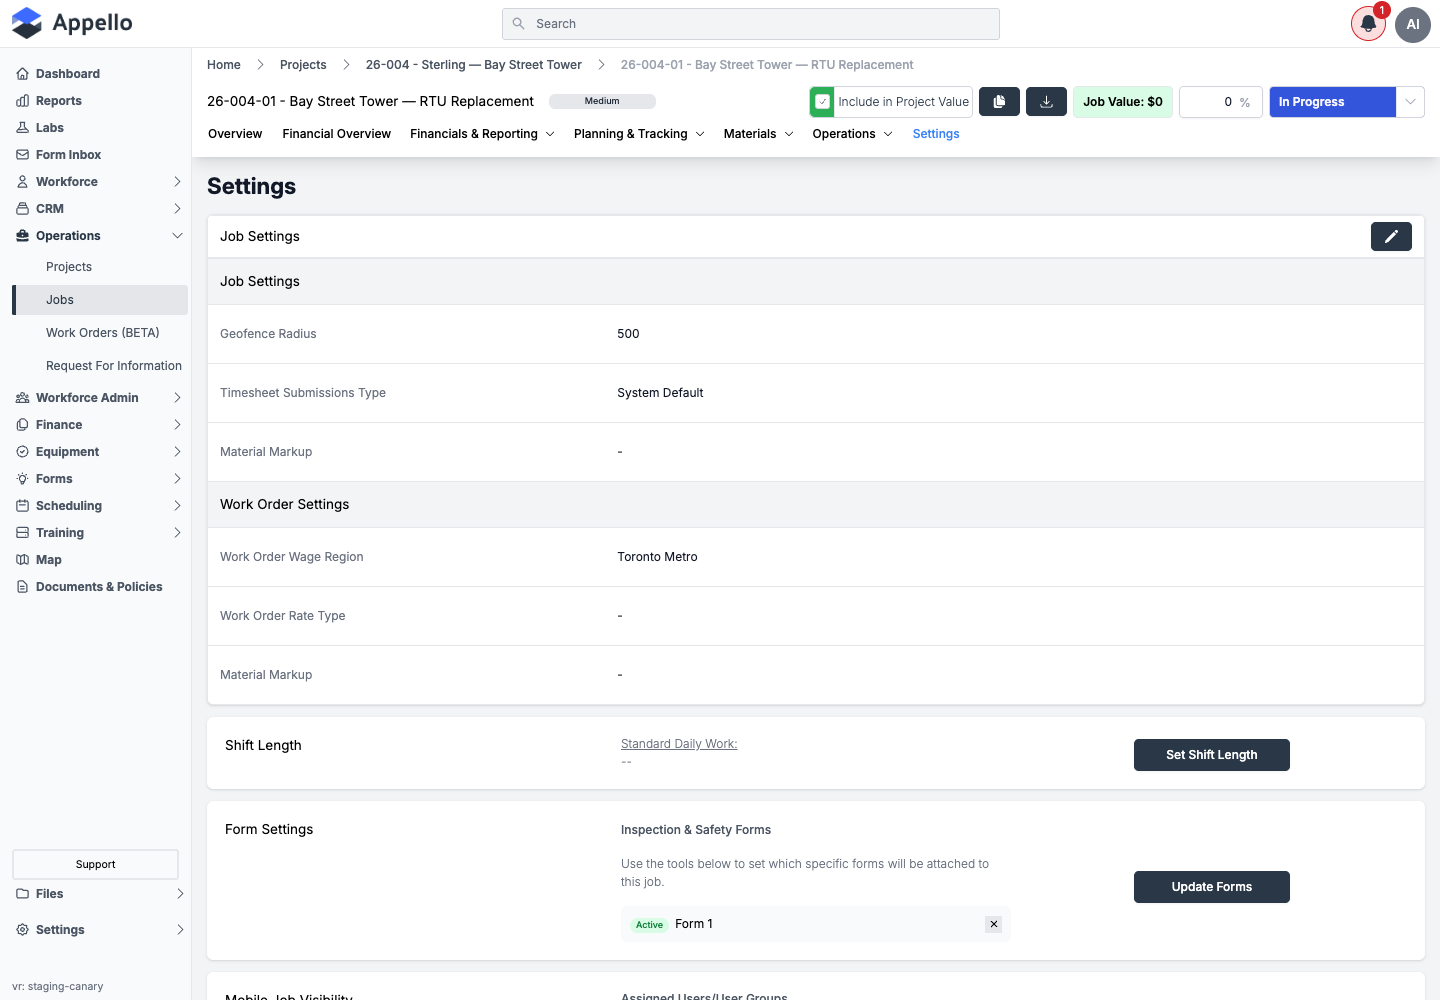This screenshot has width=1440, height=1000.
Task: Expand the Planning & Tracking menu
Action: 639,134
